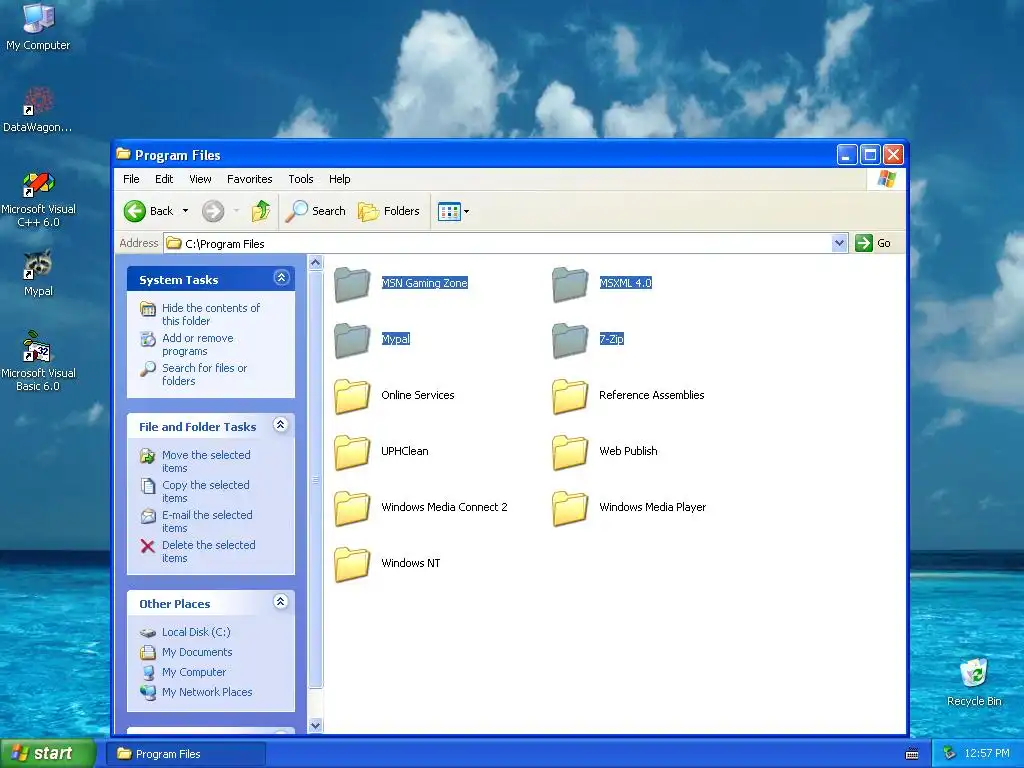The width and height of the screenshot is (1024, 768).
Task: Go to My Computer in Other Places
Action: click(193, 672)
